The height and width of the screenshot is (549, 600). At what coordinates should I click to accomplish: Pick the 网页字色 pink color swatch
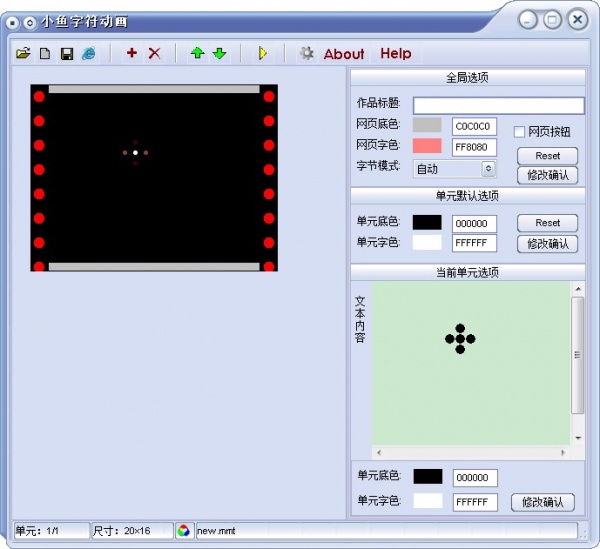click(427, 146)
